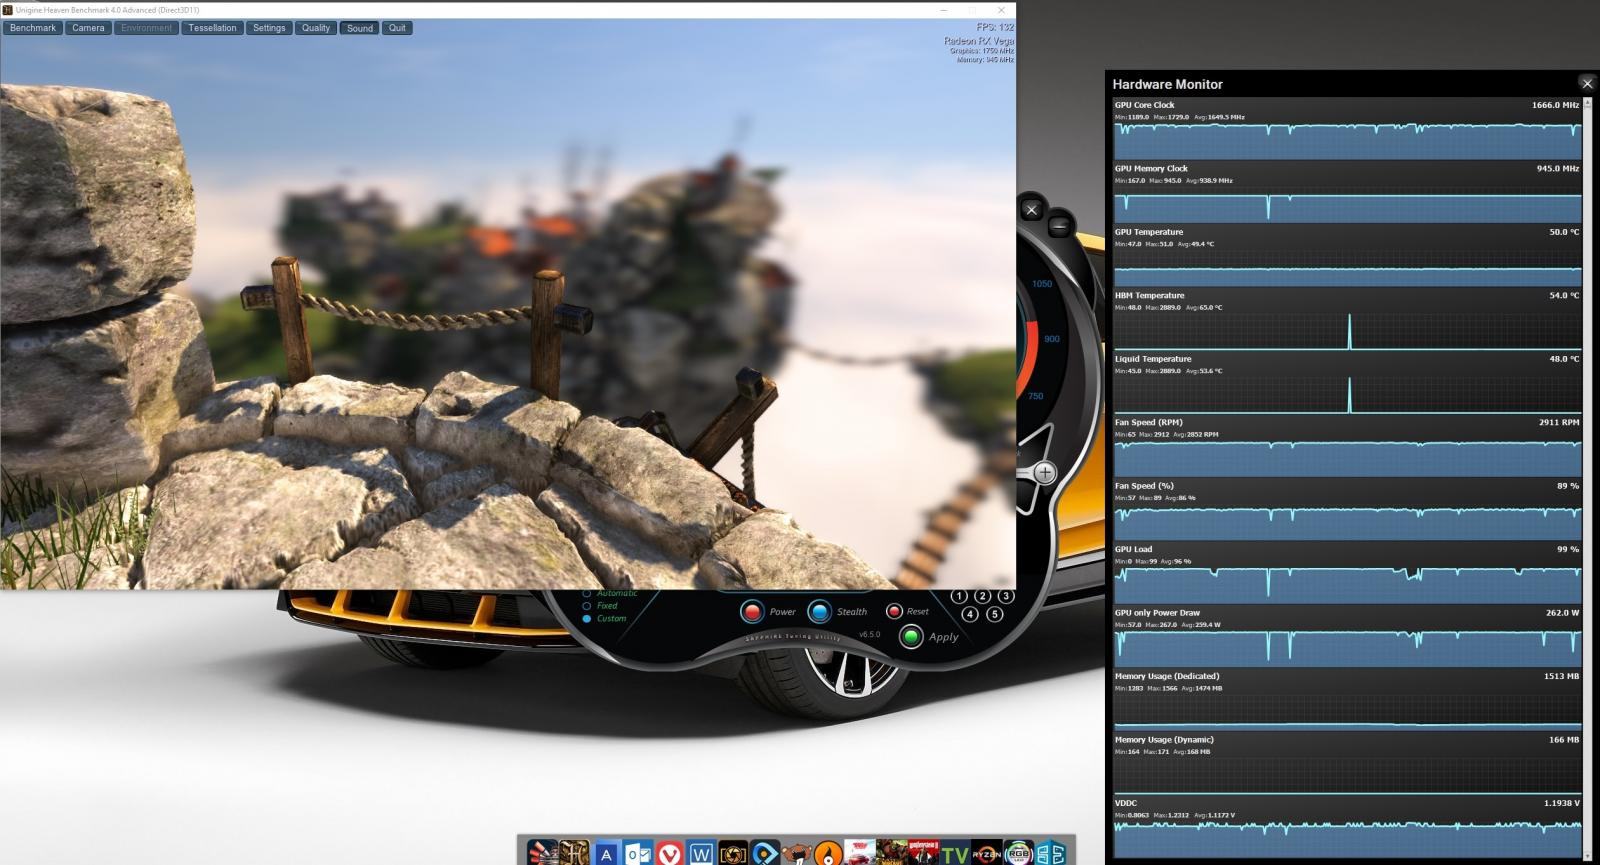This screenshot has height=865, width=1600.
Task: Load TriXX profile 4
Action: pos(970,614)
